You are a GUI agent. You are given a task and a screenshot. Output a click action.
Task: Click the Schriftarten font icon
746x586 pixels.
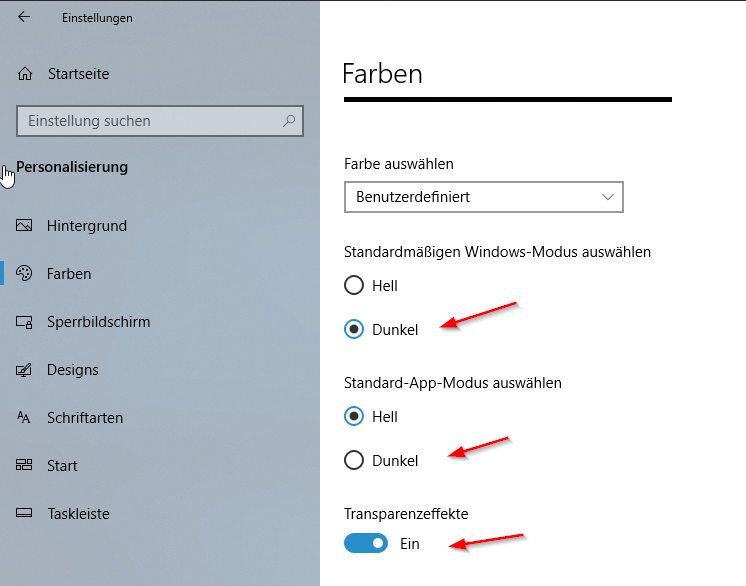(23, 418)
